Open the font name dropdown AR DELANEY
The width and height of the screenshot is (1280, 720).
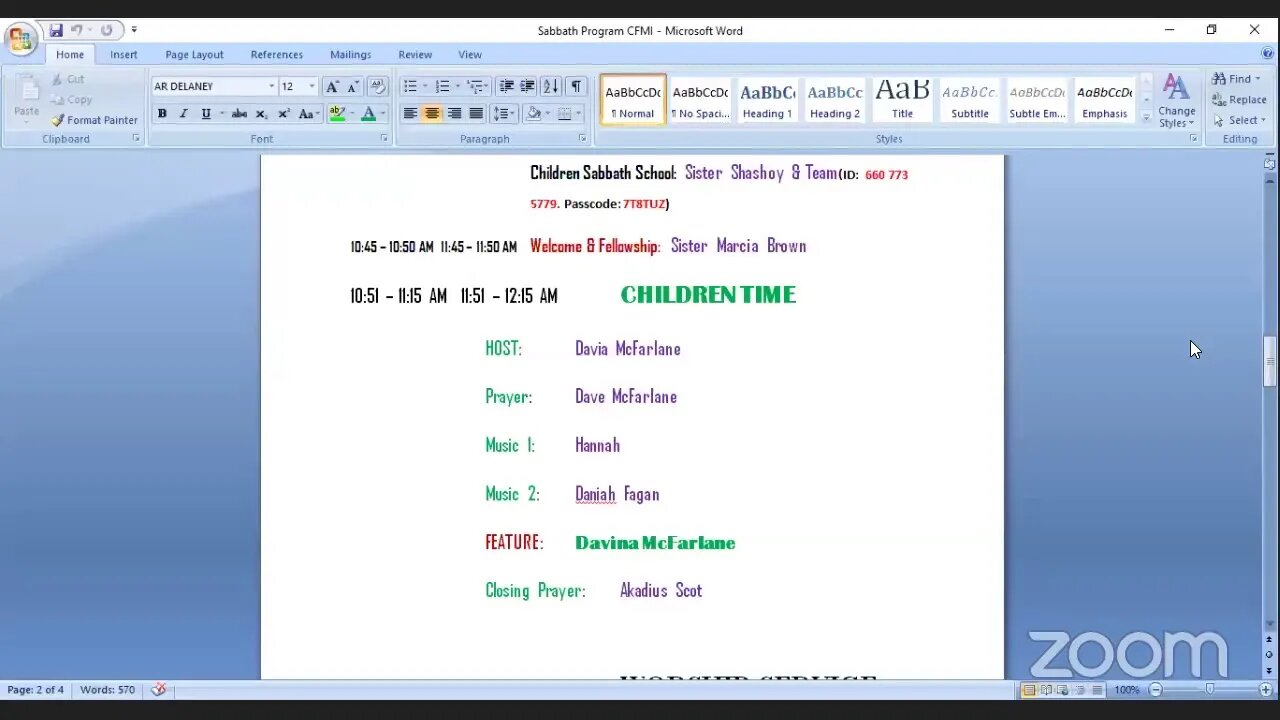[x=270, y=87]
